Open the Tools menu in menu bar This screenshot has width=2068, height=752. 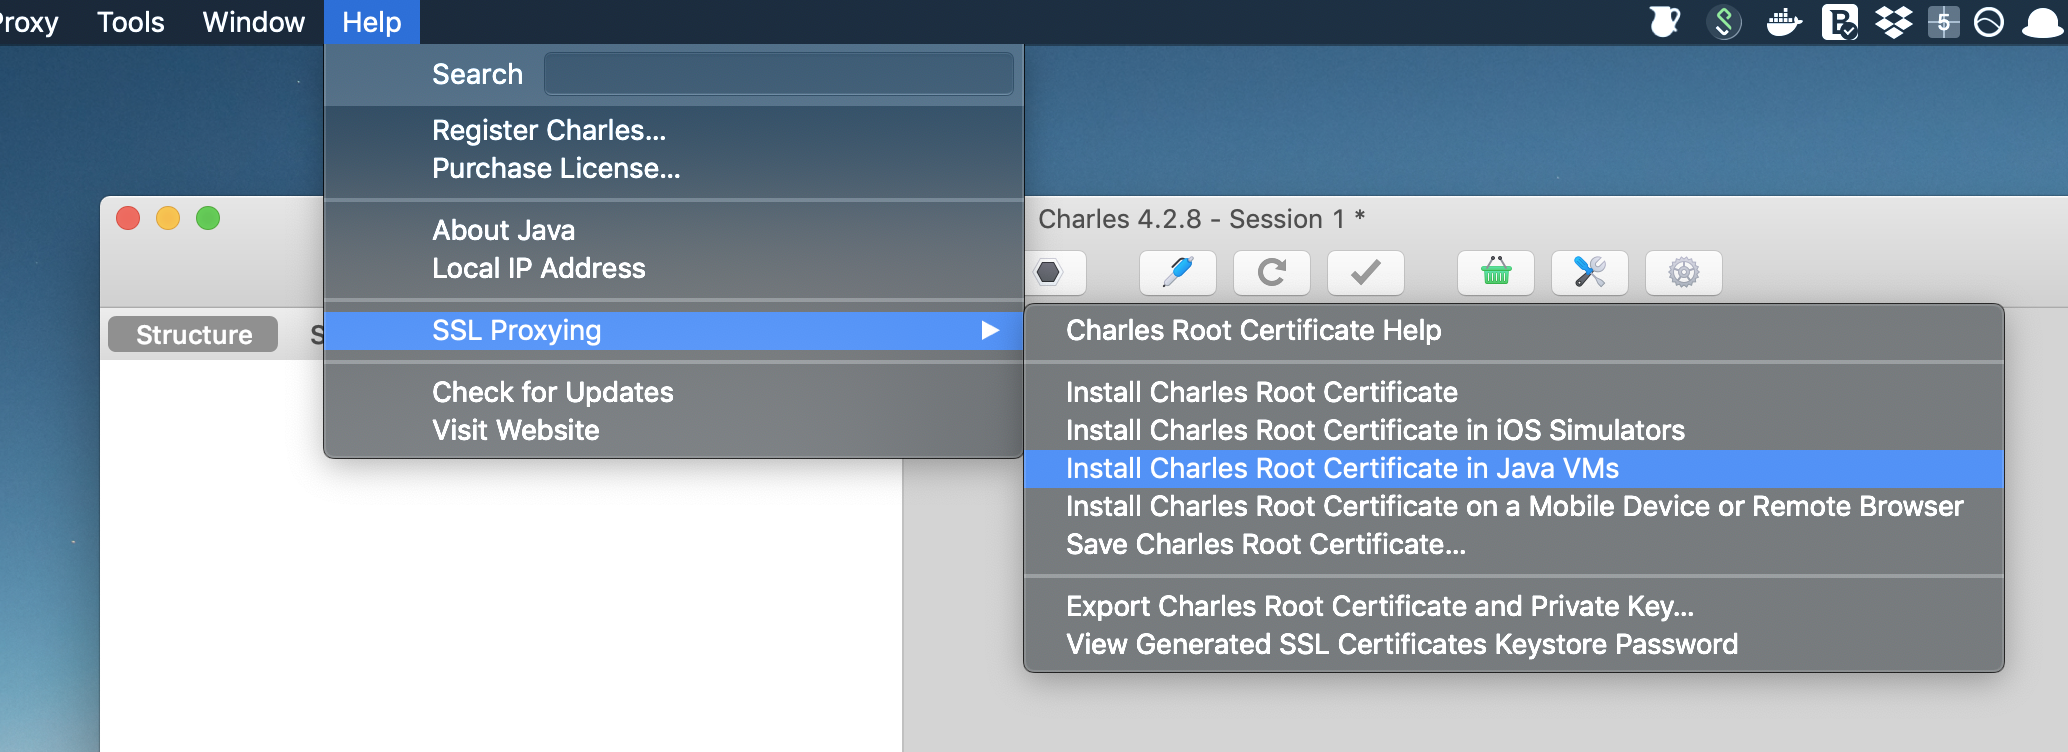pyautogui.click(x=131, y=22)
